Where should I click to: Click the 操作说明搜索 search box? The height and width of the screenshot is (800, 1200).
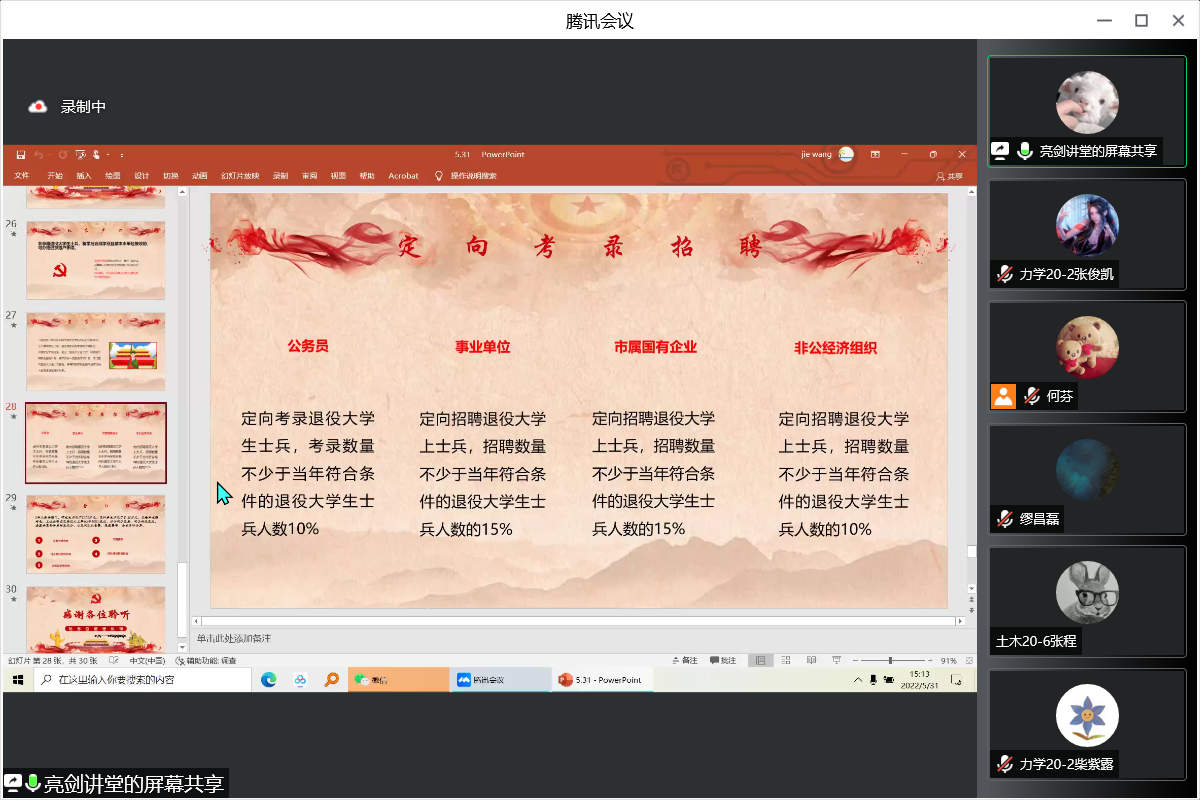tap(472, 176)
